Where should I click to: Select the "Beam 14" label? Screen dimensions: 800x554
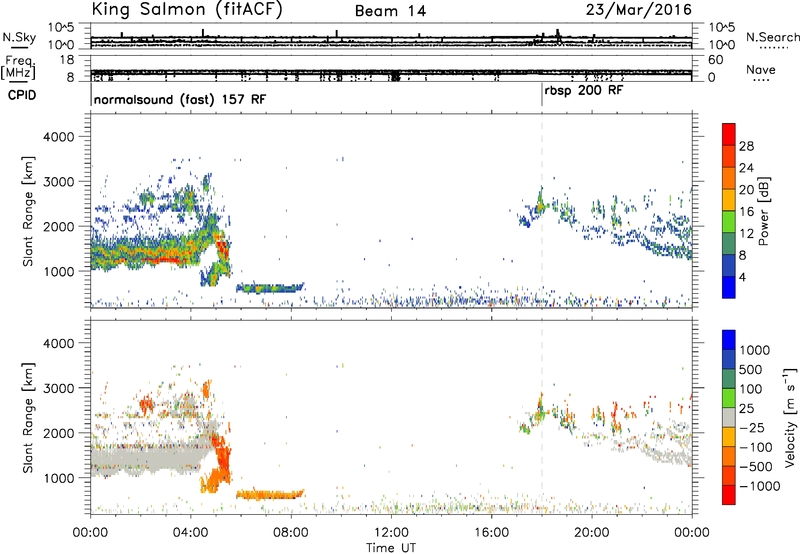click(x=390, y=11)
